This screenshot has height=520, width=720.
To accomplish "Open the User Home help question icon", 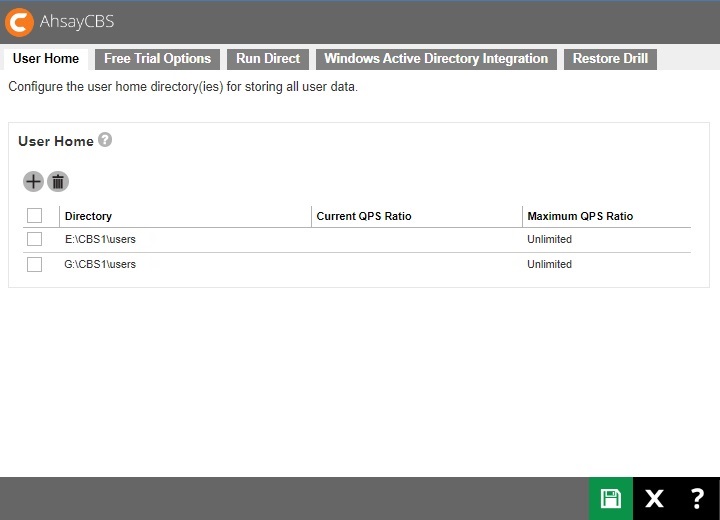I will tap(105, 140).
